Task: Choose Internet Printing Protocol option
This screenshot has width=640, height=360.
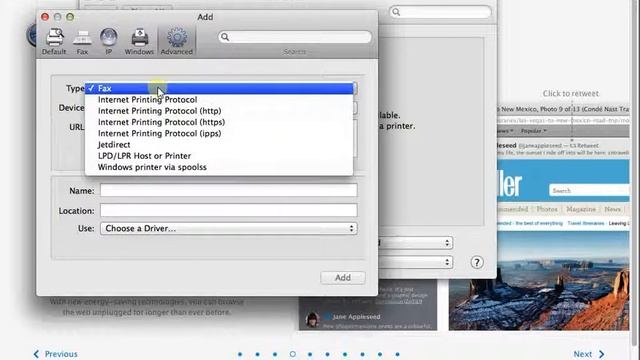Action: (219, 100)
